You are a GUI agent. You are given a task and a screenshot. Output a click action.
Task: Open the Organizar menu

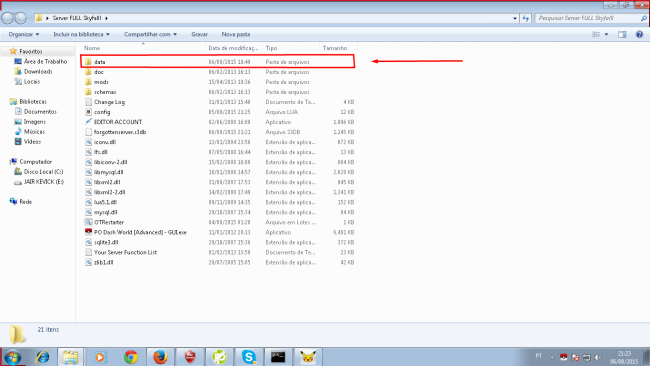pos(24,34)
